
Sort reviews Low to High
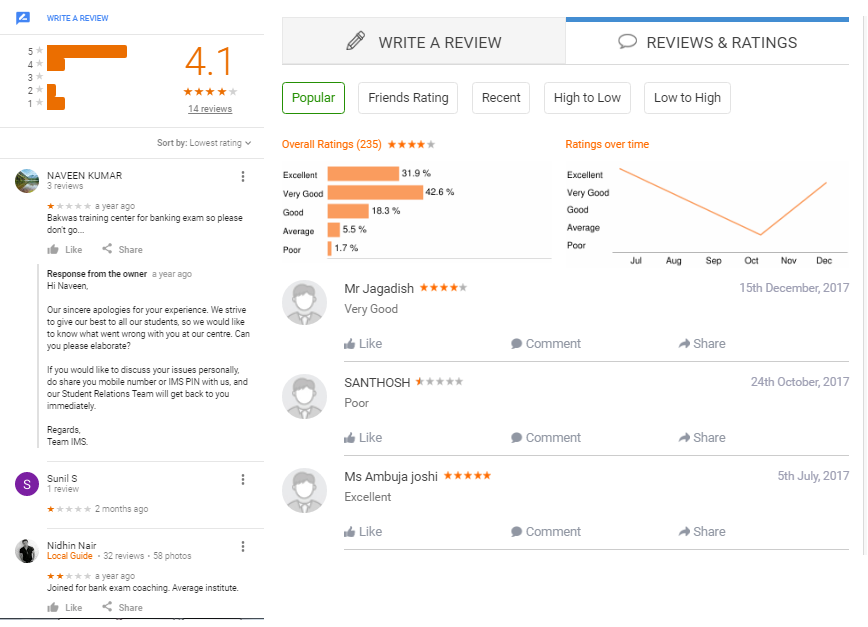coord(688,98)
